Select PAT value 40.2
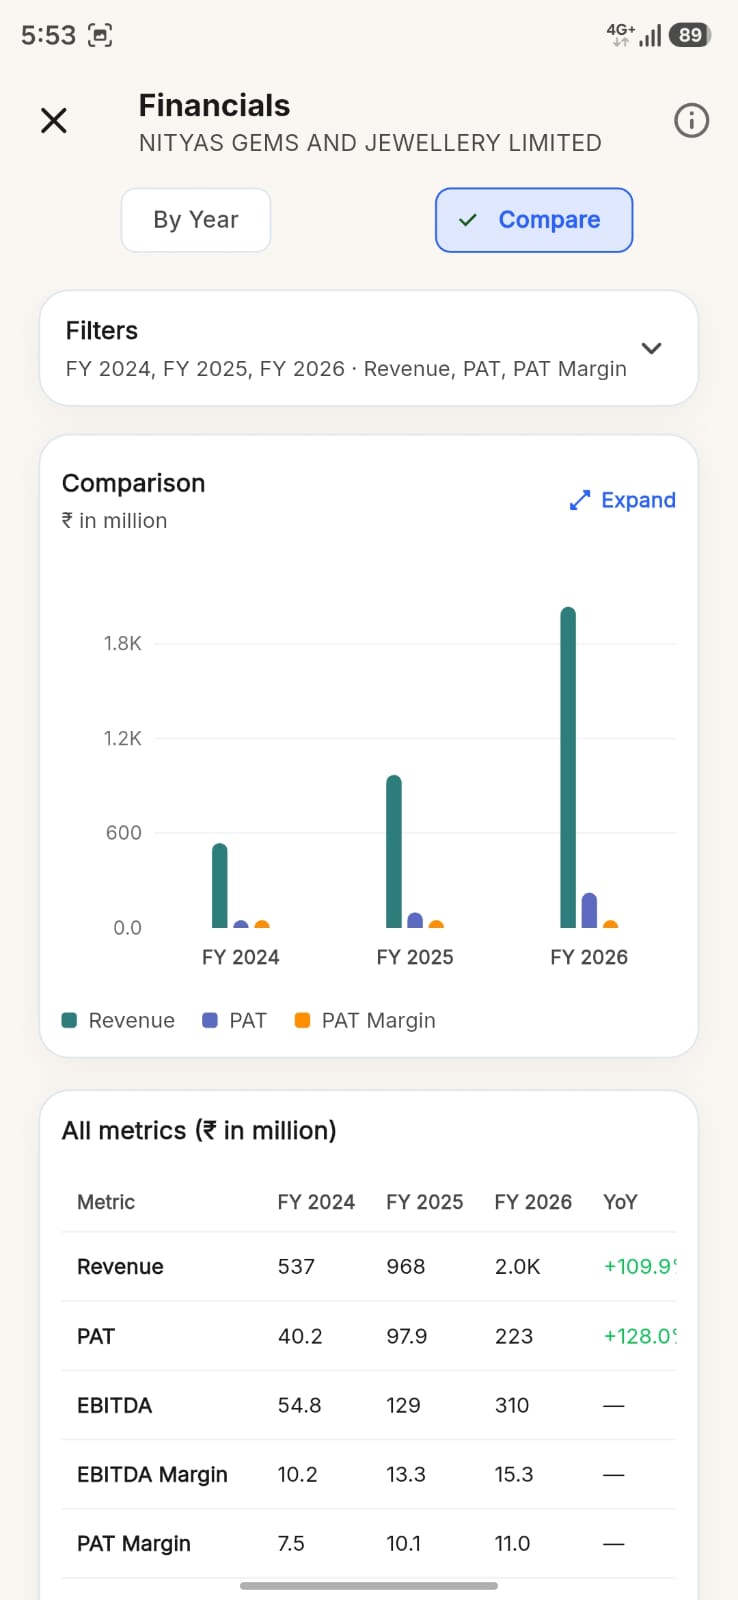 (300, 1336)
